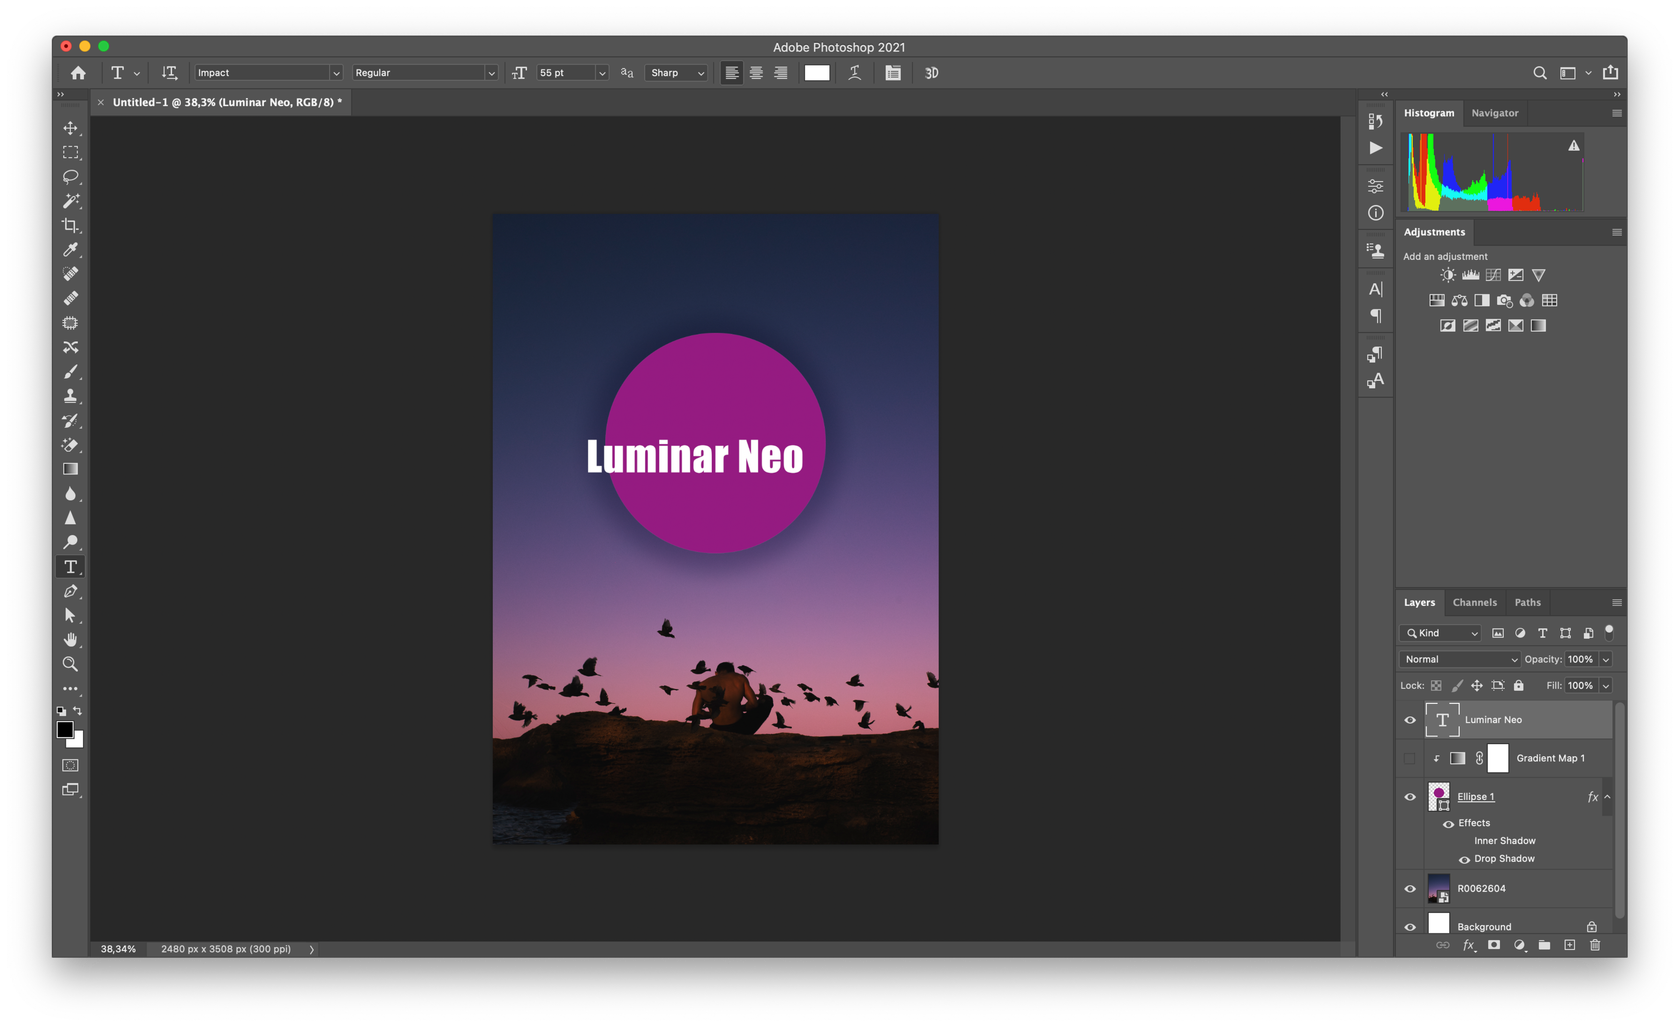The width and height of the screenshot is (1680, 1027).
Task: Select the Ellipse 1 layer thumbnail
Action: point(1439,797)
